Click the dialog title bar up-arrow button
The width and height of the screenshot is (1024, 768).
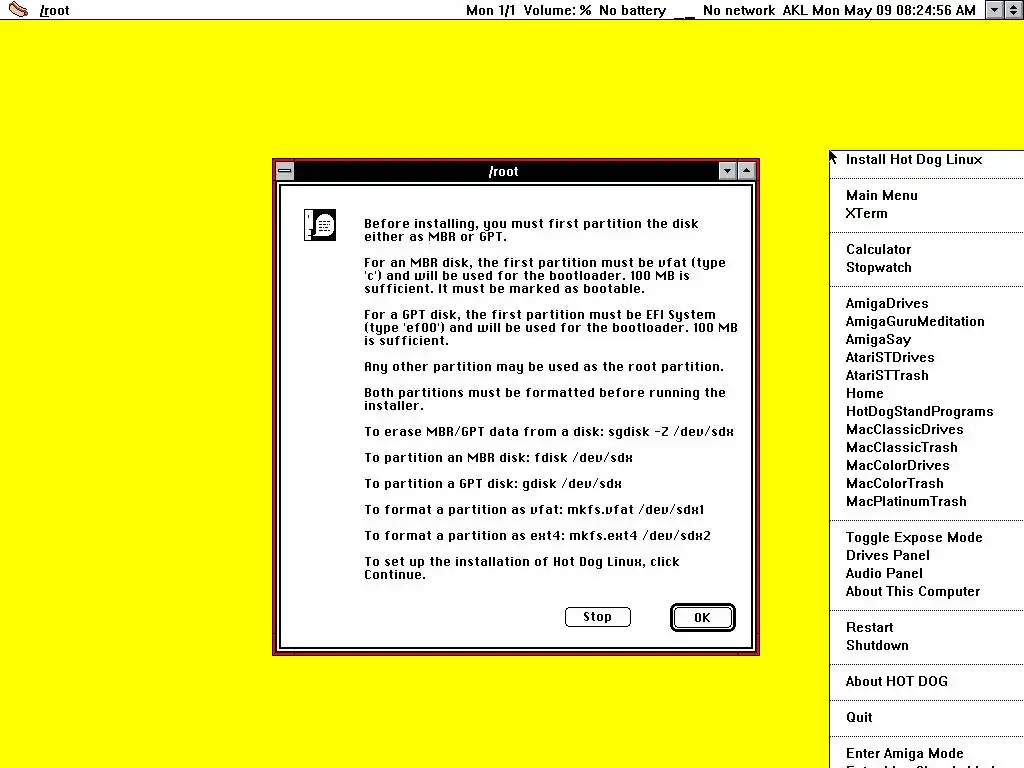pyautogui.click(x=746, y=171)
